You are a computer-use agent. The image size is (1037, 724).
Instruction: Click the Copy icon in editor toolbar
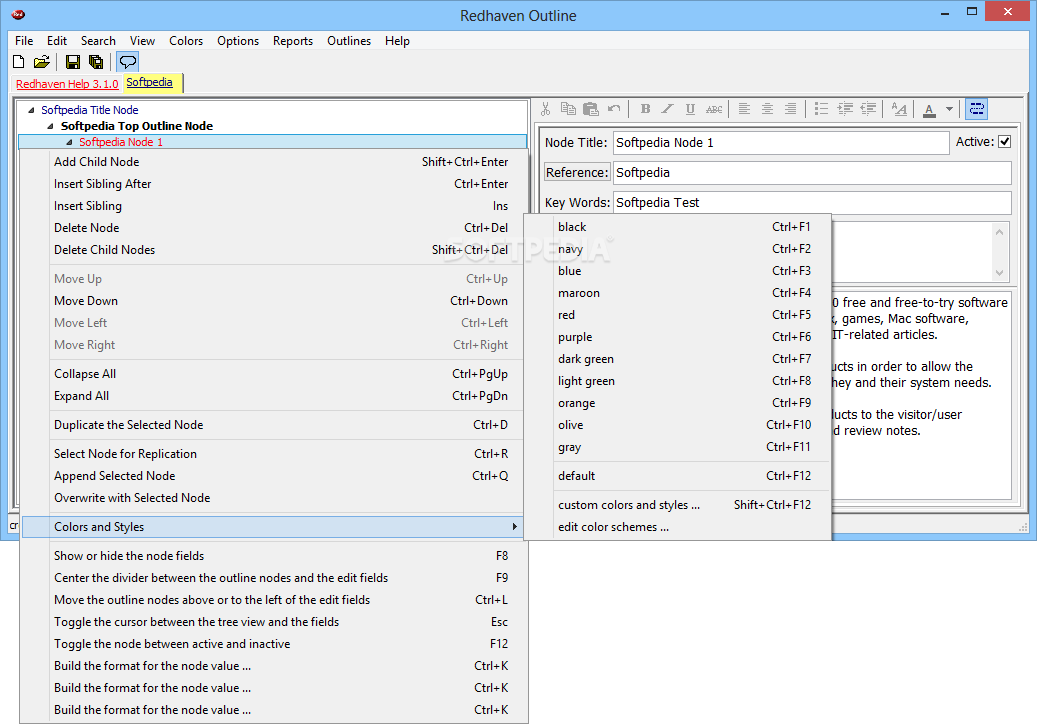[568, 109]
